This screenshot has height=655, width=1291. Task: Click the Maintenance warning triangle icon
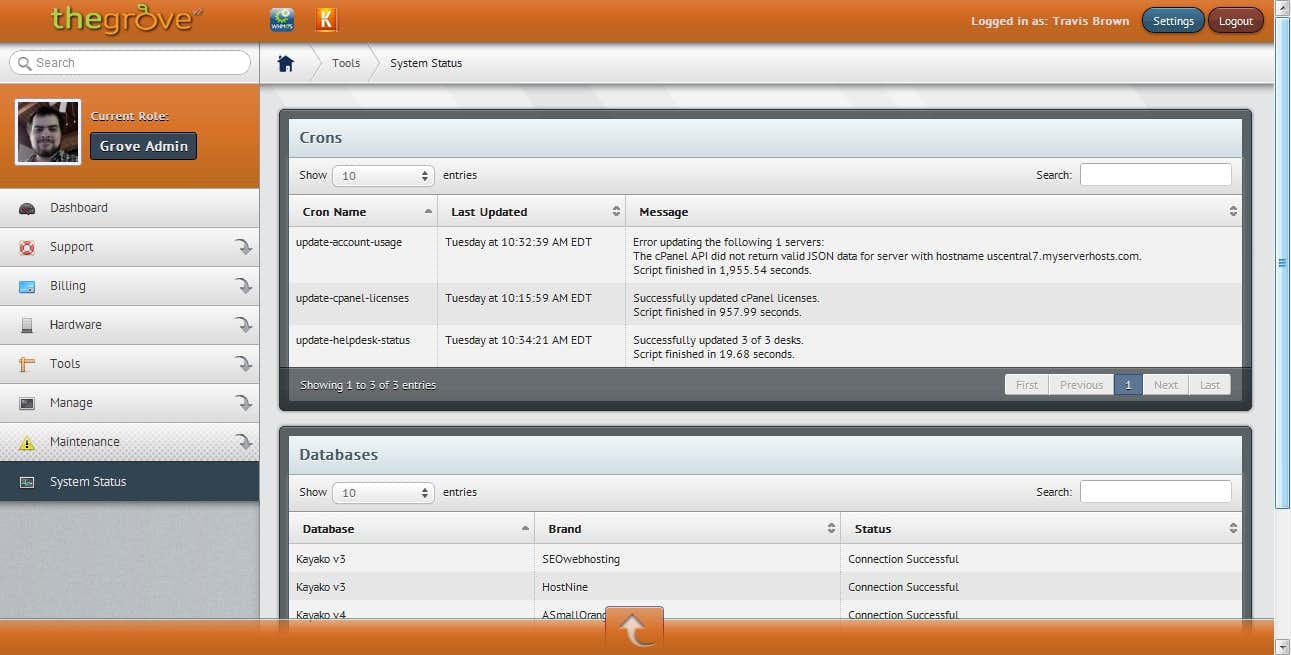point(27,443)
